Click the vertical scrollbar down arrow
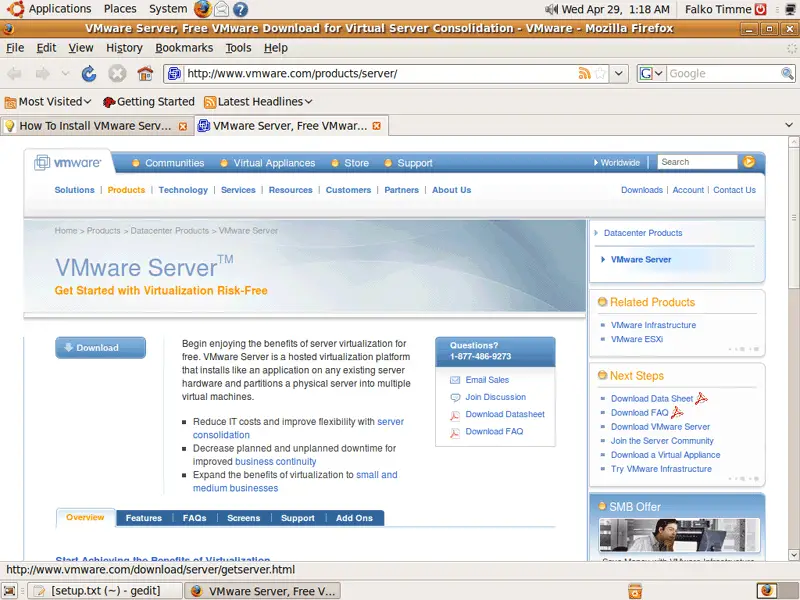 793,555
